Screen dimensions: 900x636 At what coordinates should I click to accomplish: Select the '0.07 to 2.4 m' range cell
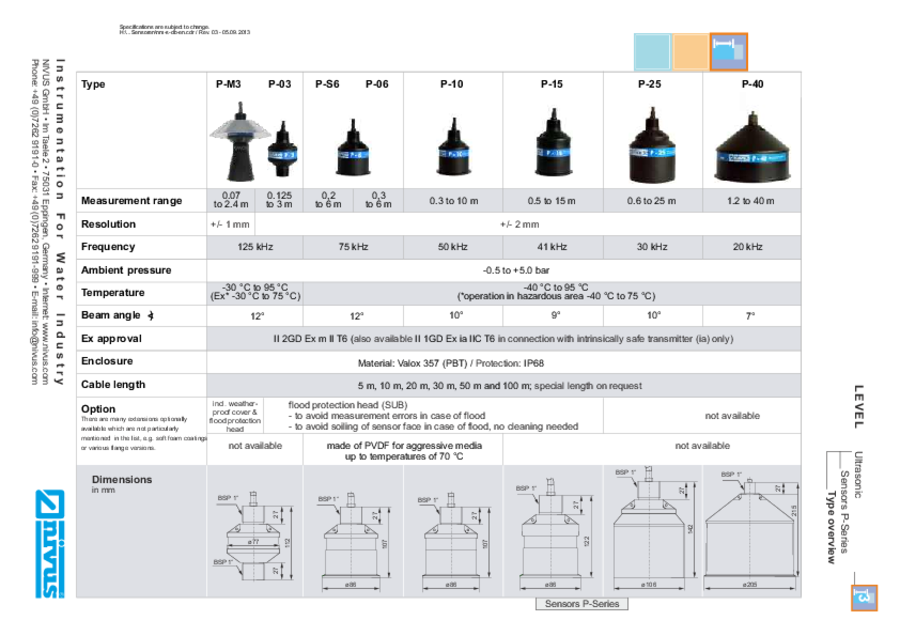pos(231,200)
